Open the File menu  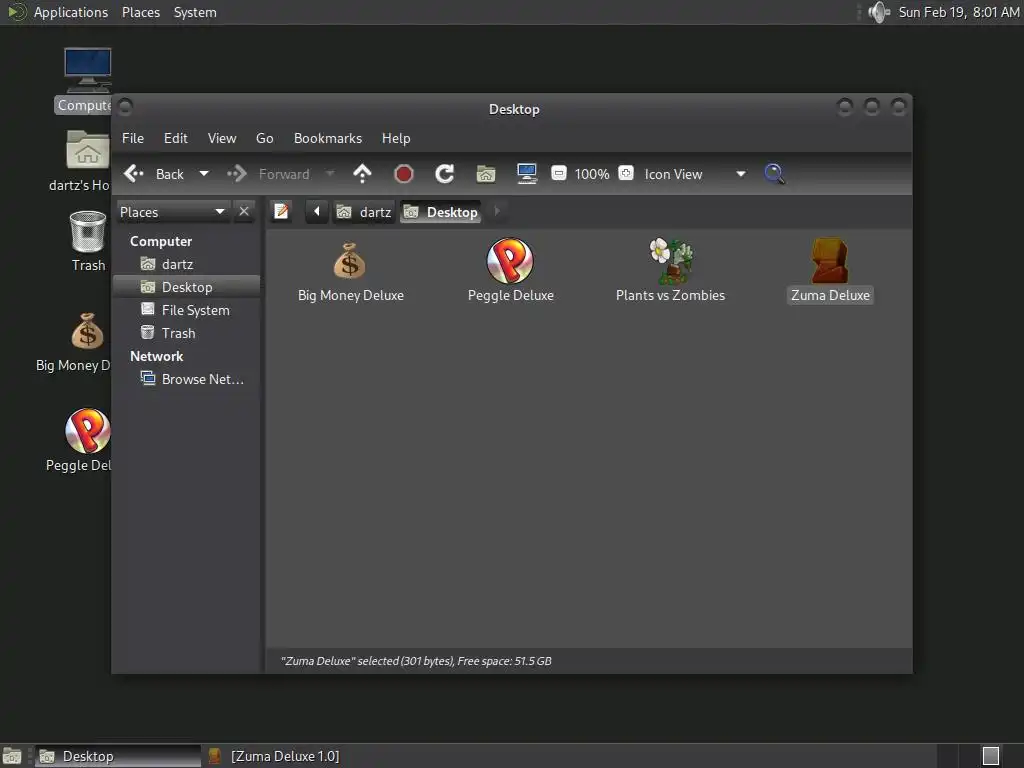click(133, 138)
